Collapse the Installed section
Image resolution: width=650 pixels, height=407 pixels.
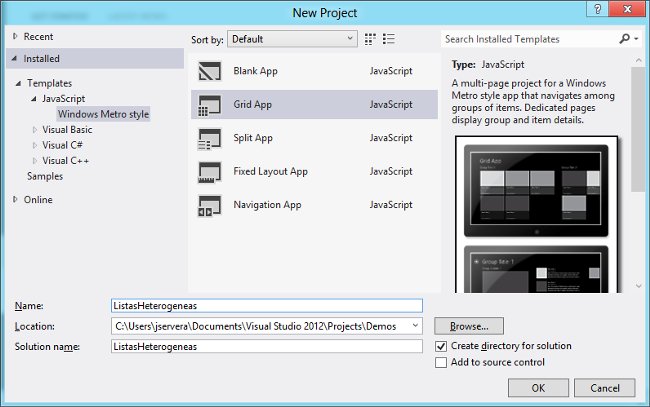coord(15,58)
